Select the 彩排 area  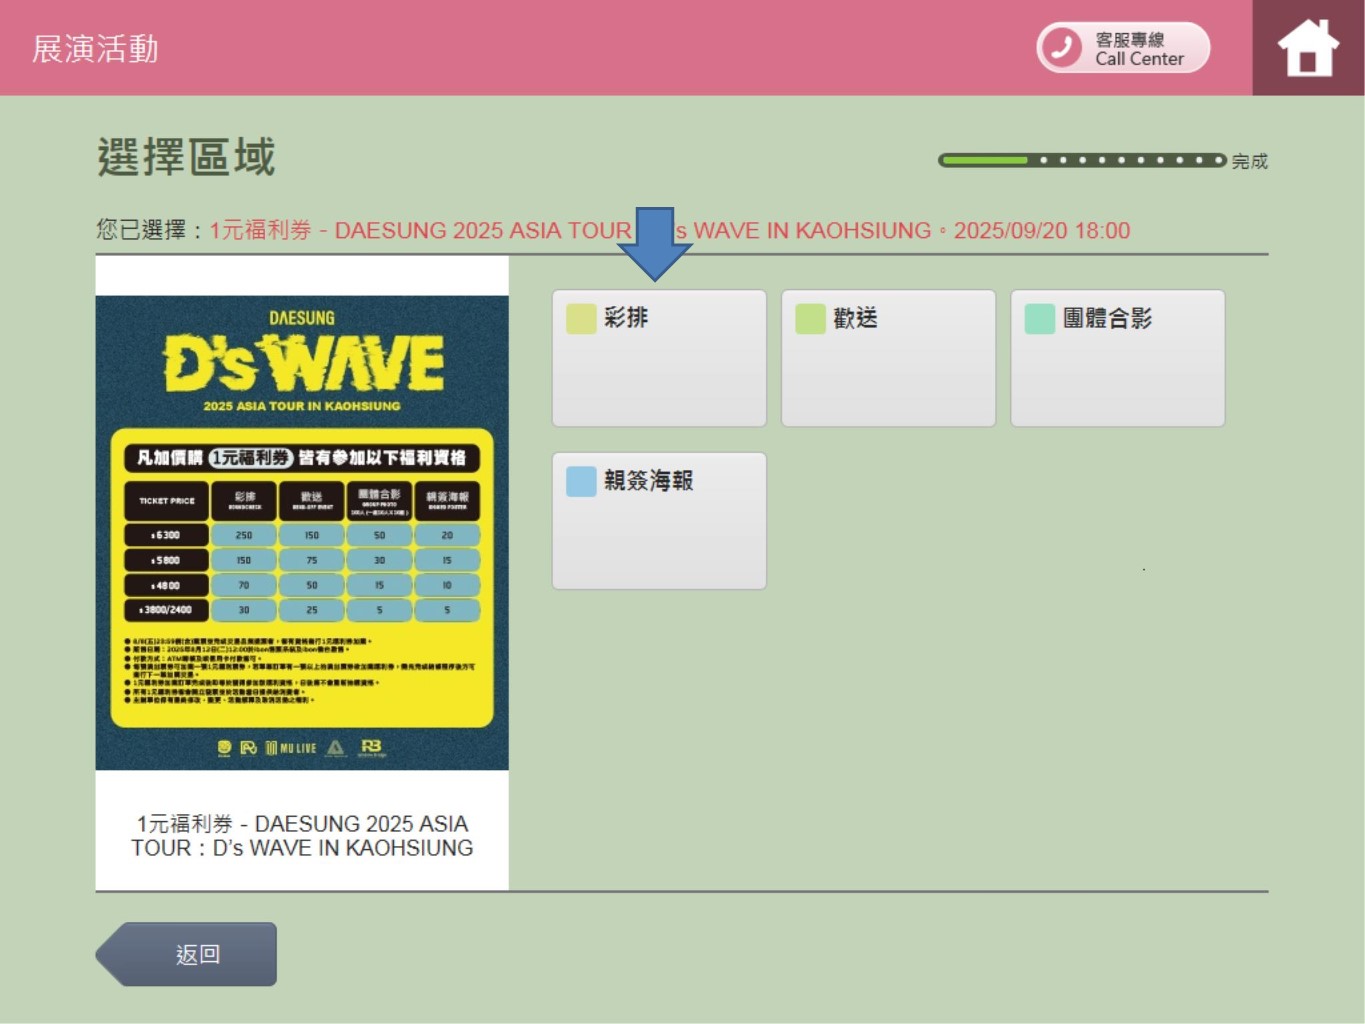coord(659,359)
